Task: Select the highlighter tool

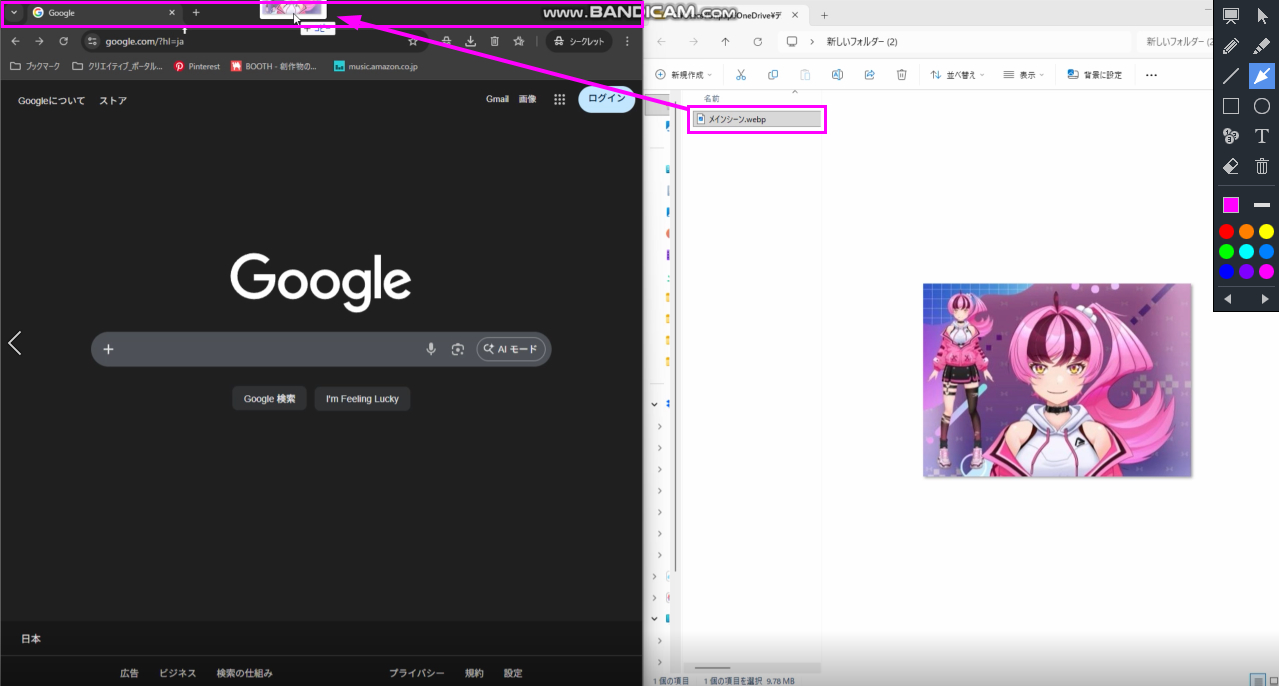Action: click(1262, 46)
